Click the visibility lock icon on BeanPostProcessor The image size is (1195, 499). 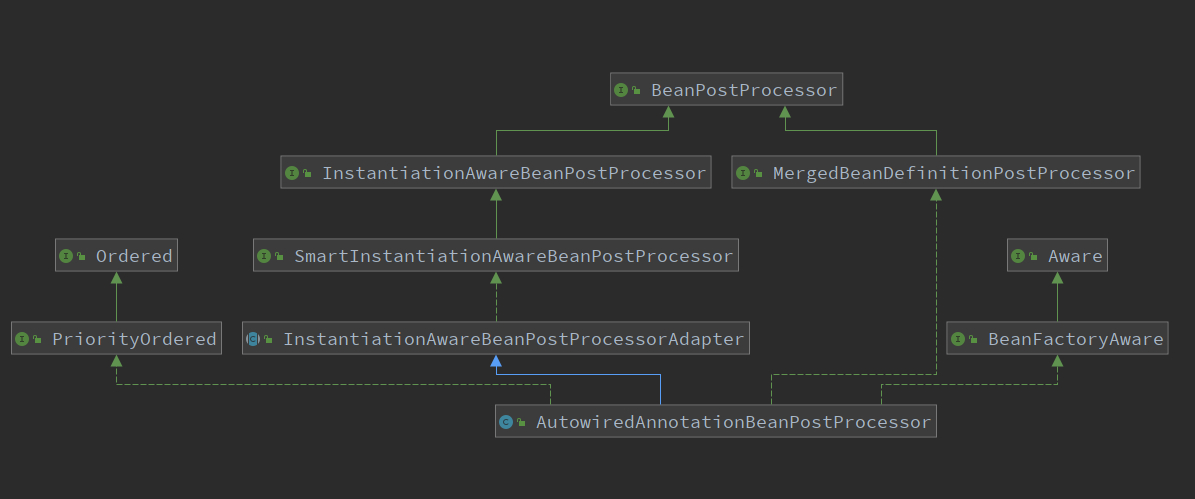click(637, 91)
